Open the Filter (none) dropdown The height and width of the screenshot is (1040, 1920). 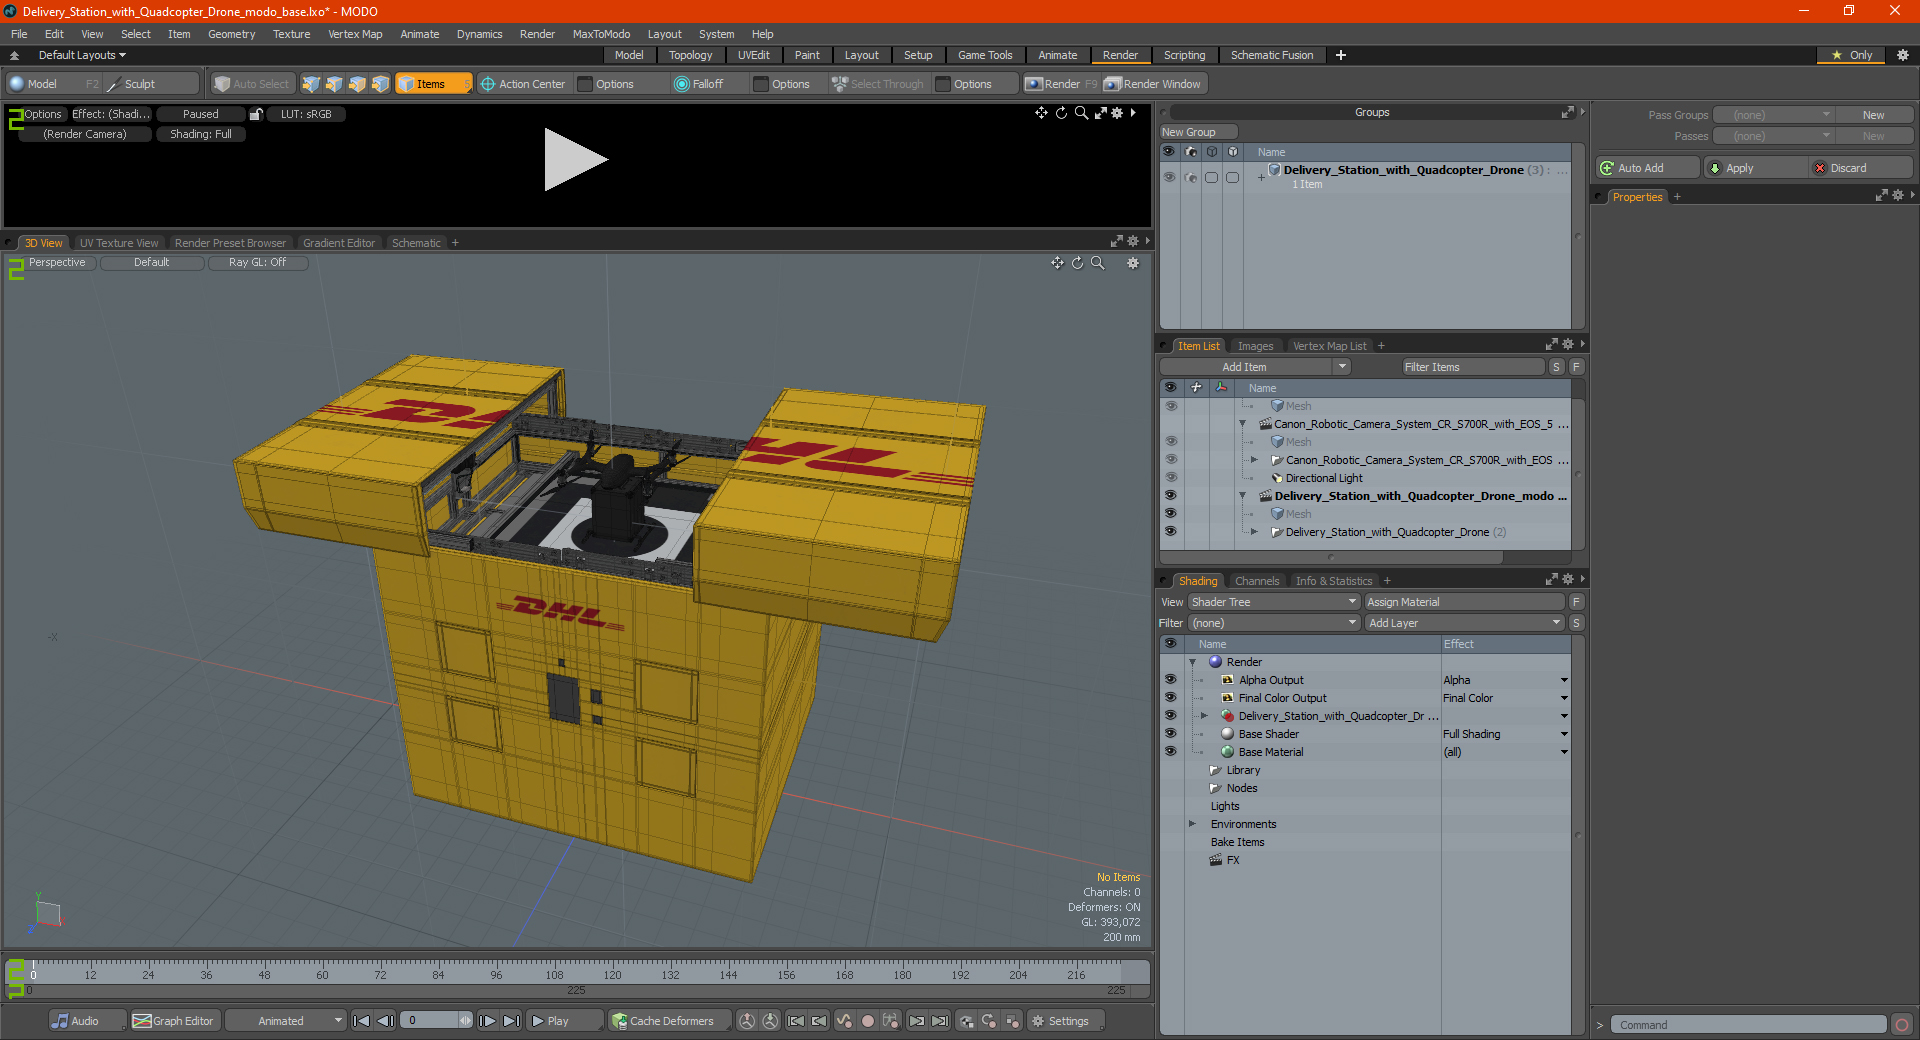click(1274, 623)
